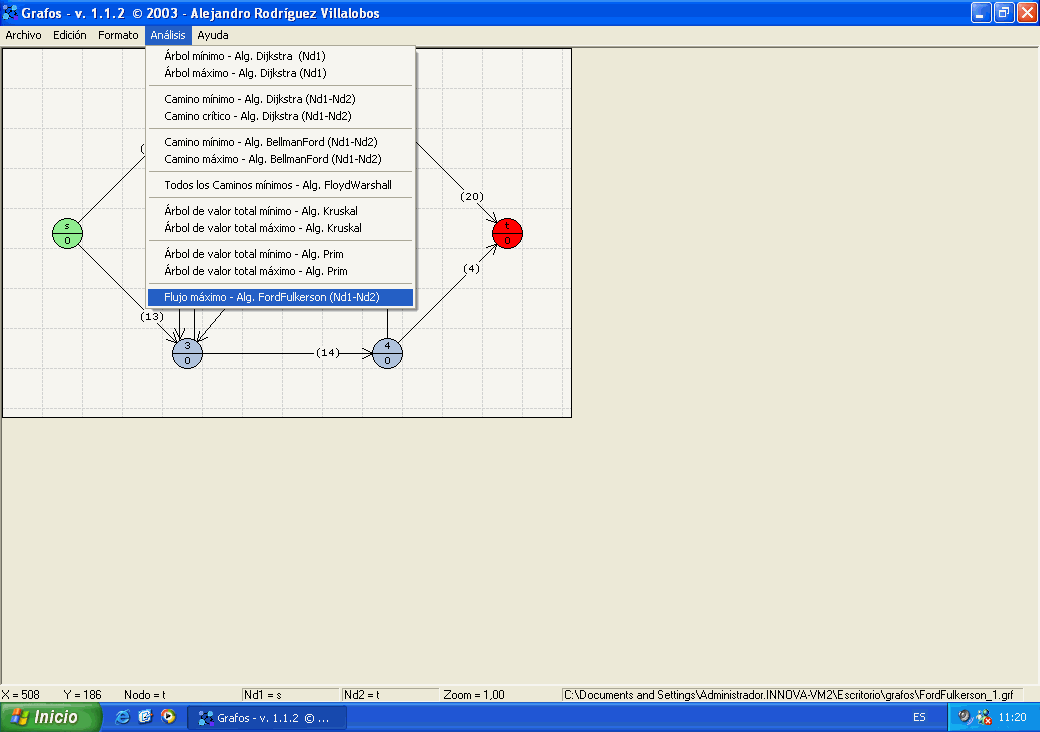
Task: Pick Árbol de valor total mínimo Kruskal
Action: click(x=260, y=211)
